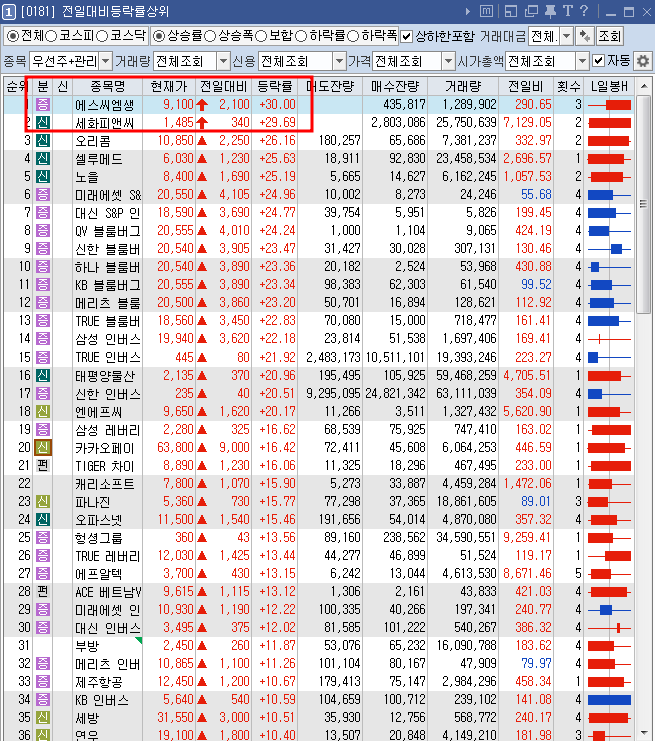Click the daily candle chart for 삼성 인버스
This screenshot has width=655, height=741.
[609, 339]
